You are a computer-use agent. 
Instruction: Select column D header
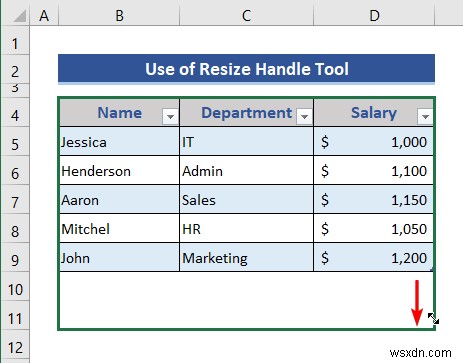pyautogui.click(x=374, y=15)
